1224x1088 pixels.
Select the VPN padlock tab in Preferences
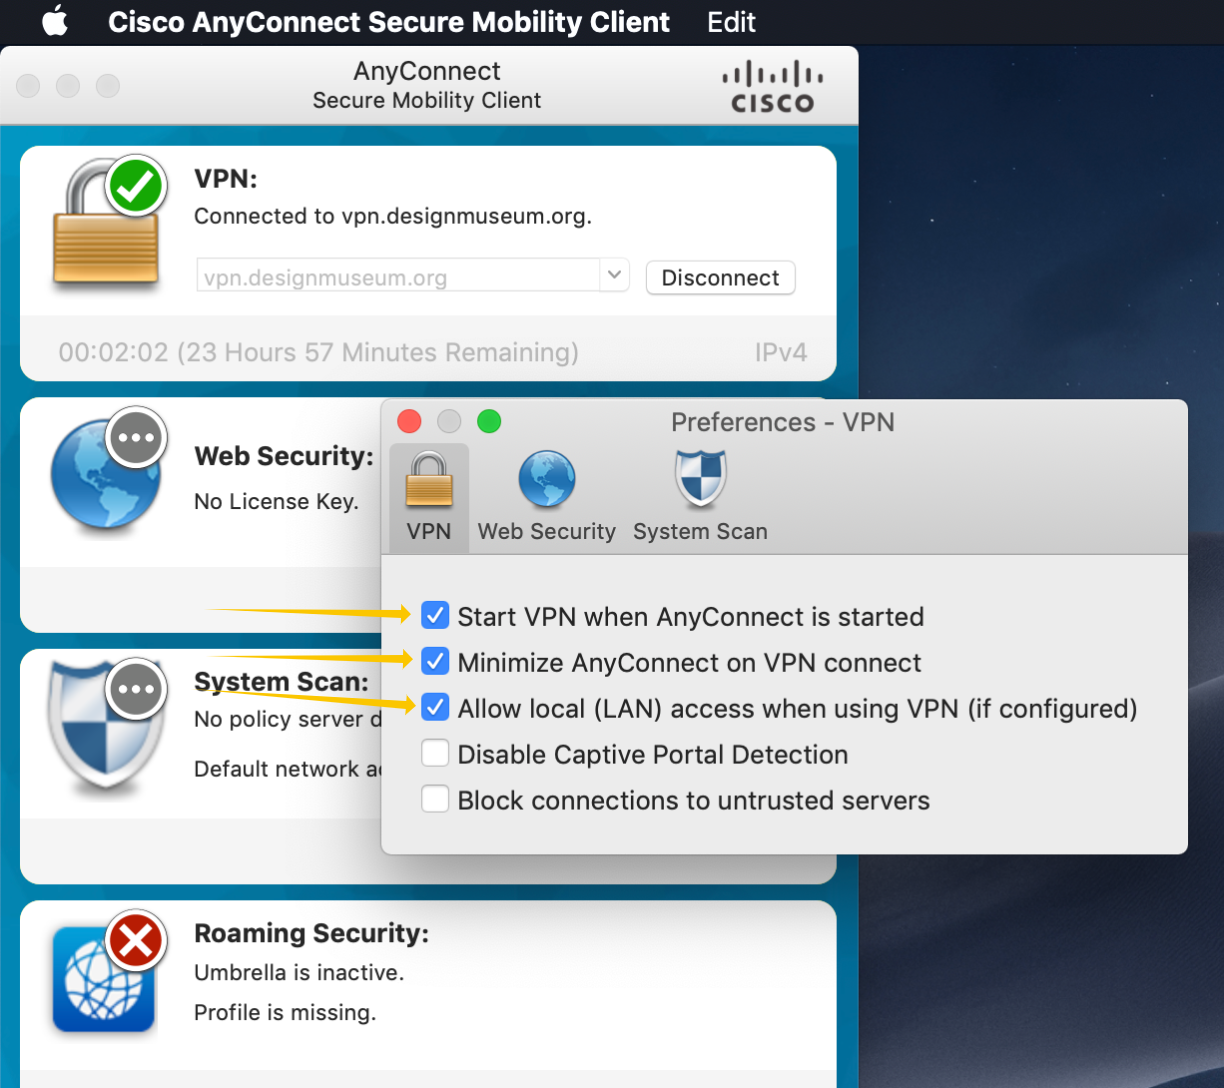(x=429, y=497)
